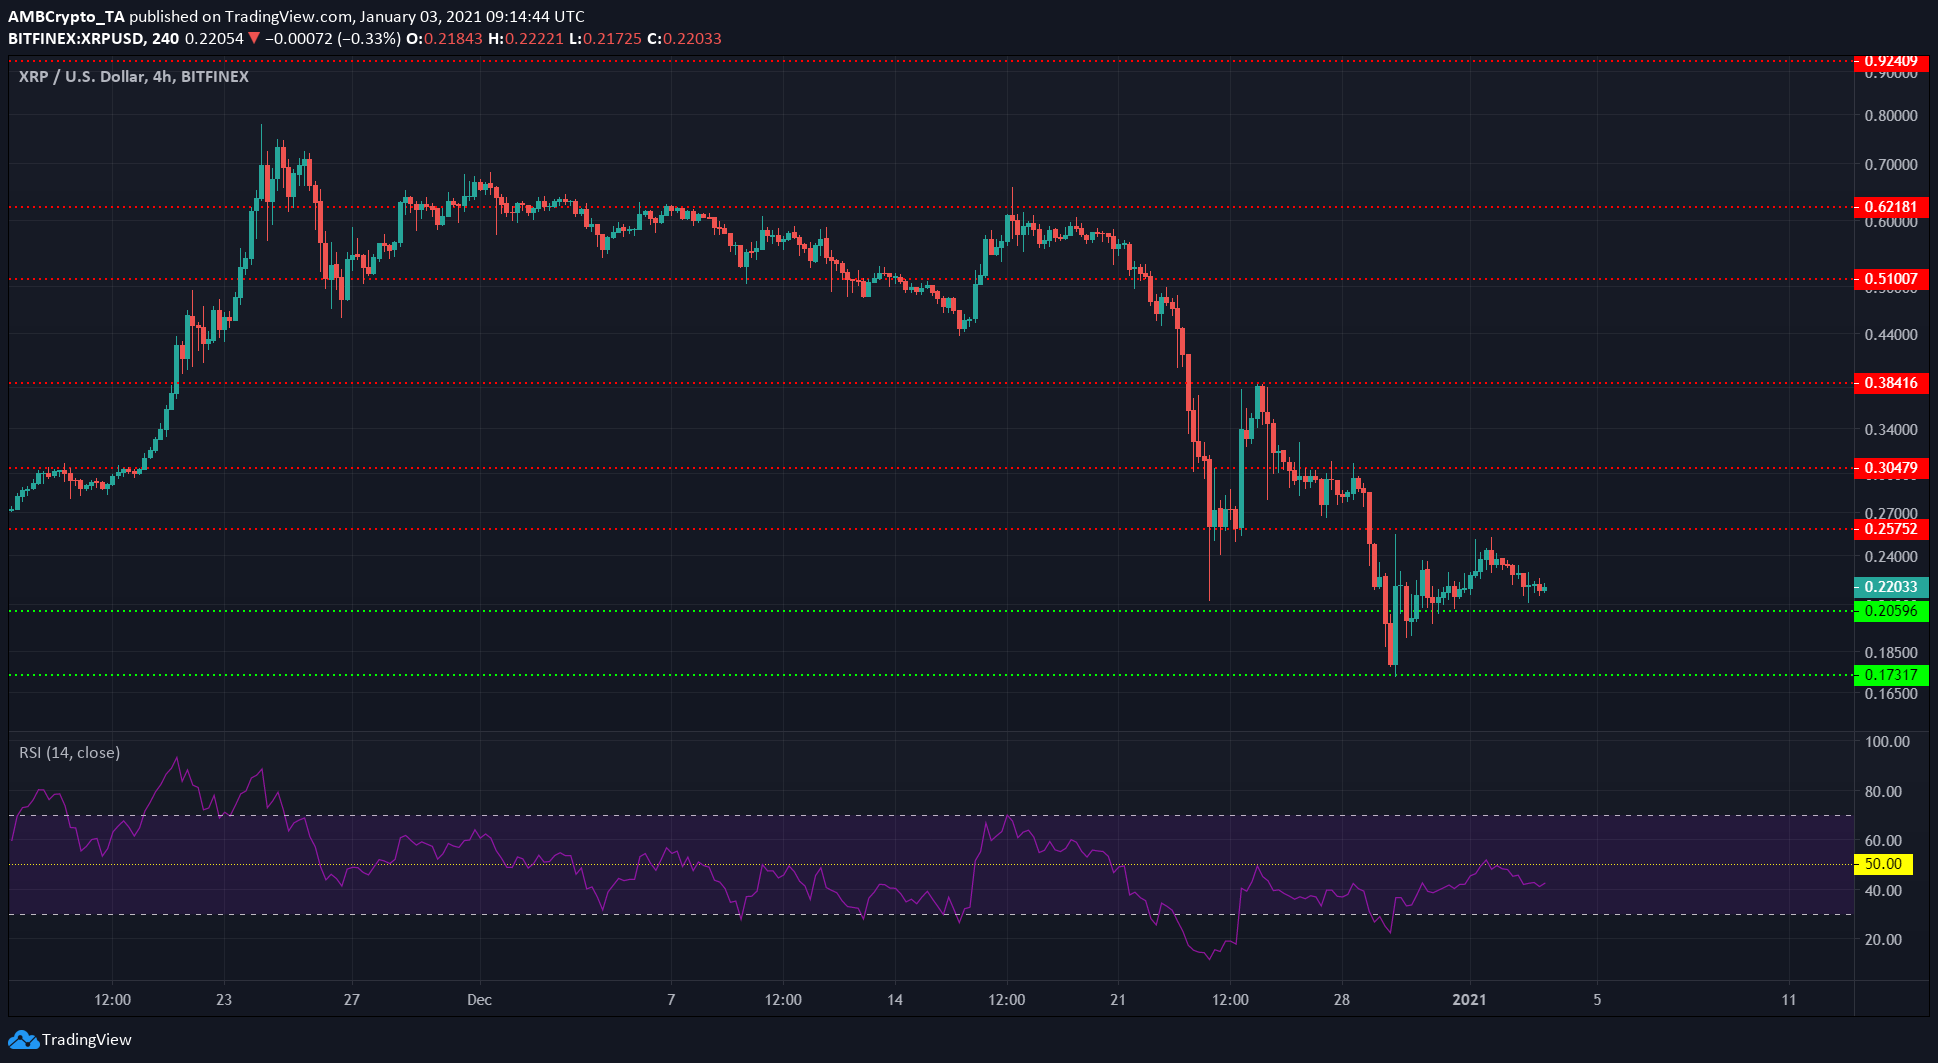Click the '2021' date label on time axis
Viewport: 1938px width, 1063px height.
[x=1470, y=1000]
